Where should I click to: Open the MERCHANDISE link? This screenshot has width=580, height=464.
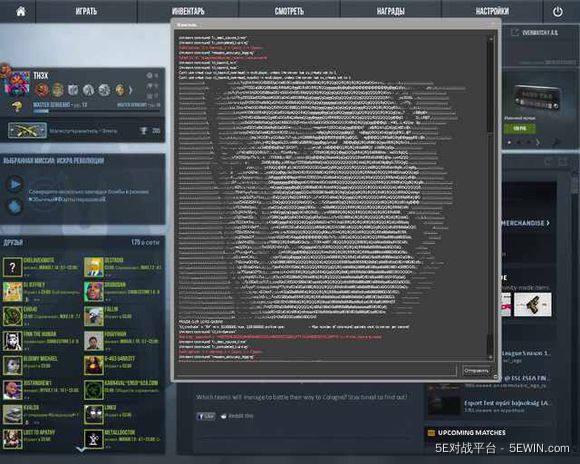(x=525, y=223)
